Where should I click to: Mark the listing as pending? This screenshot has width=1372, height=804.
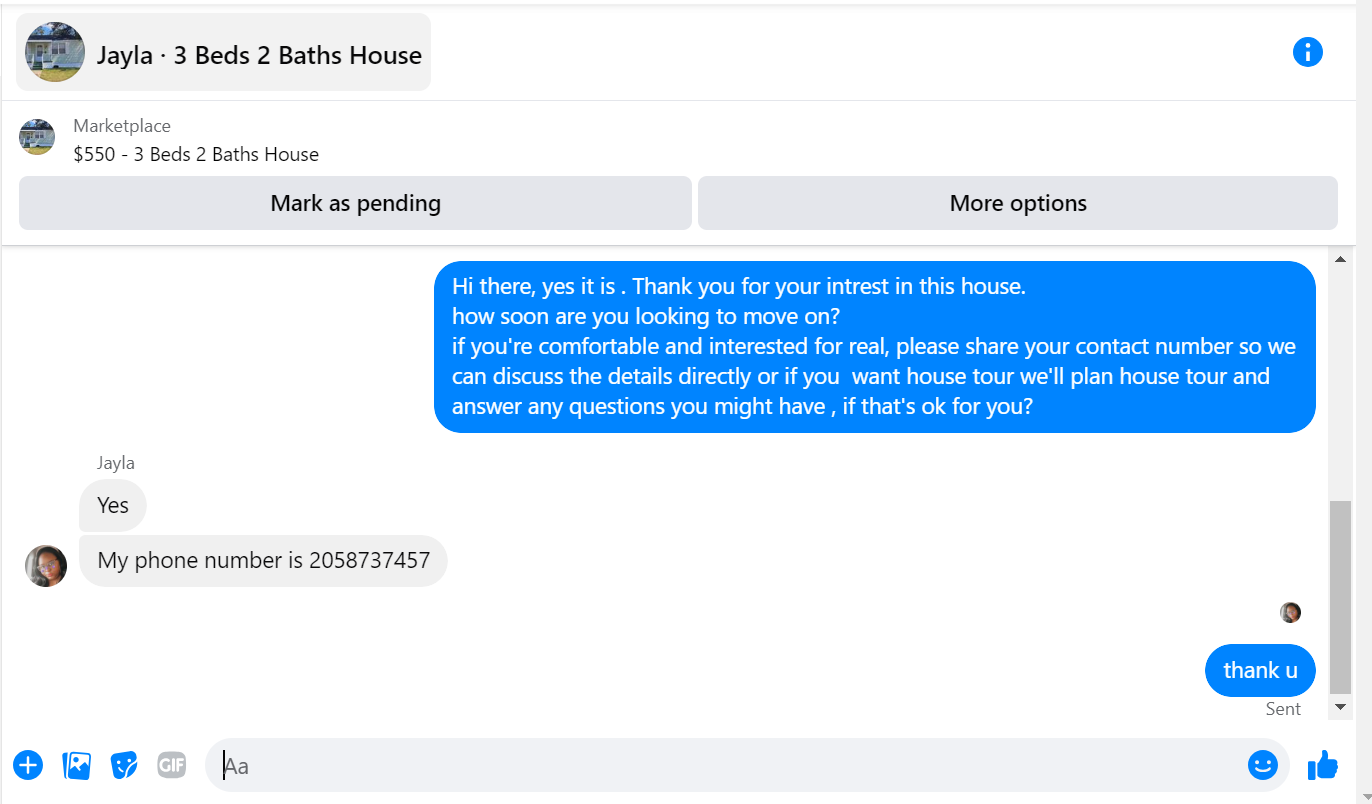[x=355, y=203]
